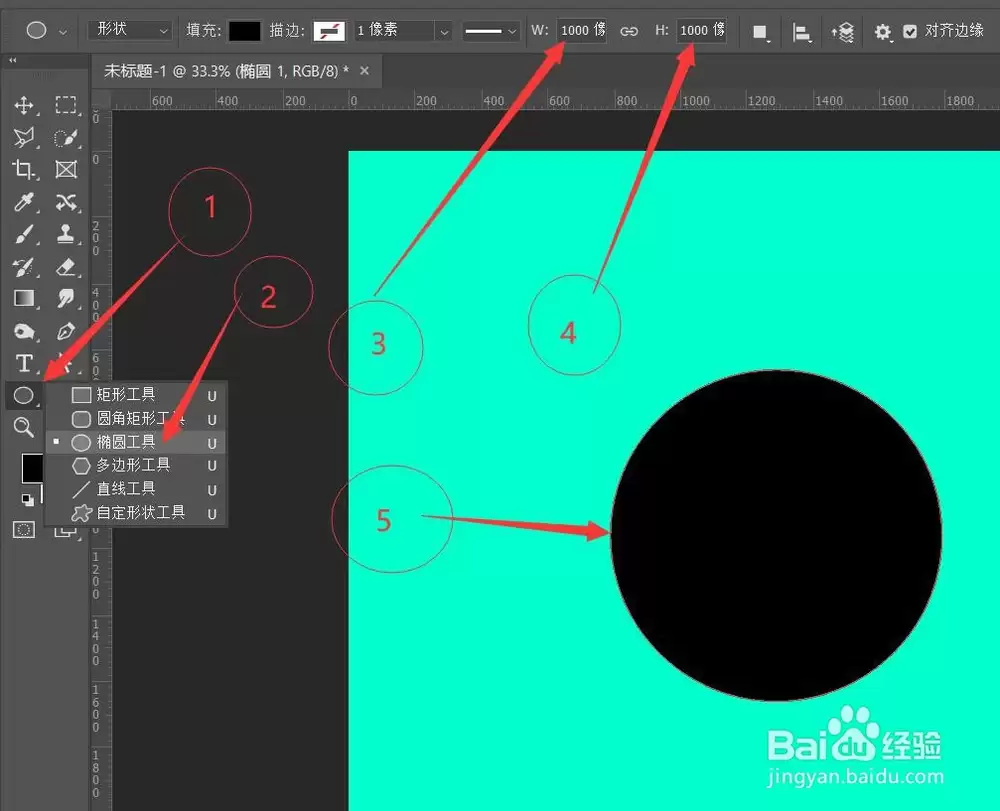This screenshot has height=811, width=1000.
Task: Select the Zoom tool
Action: [x=24, y=427]
